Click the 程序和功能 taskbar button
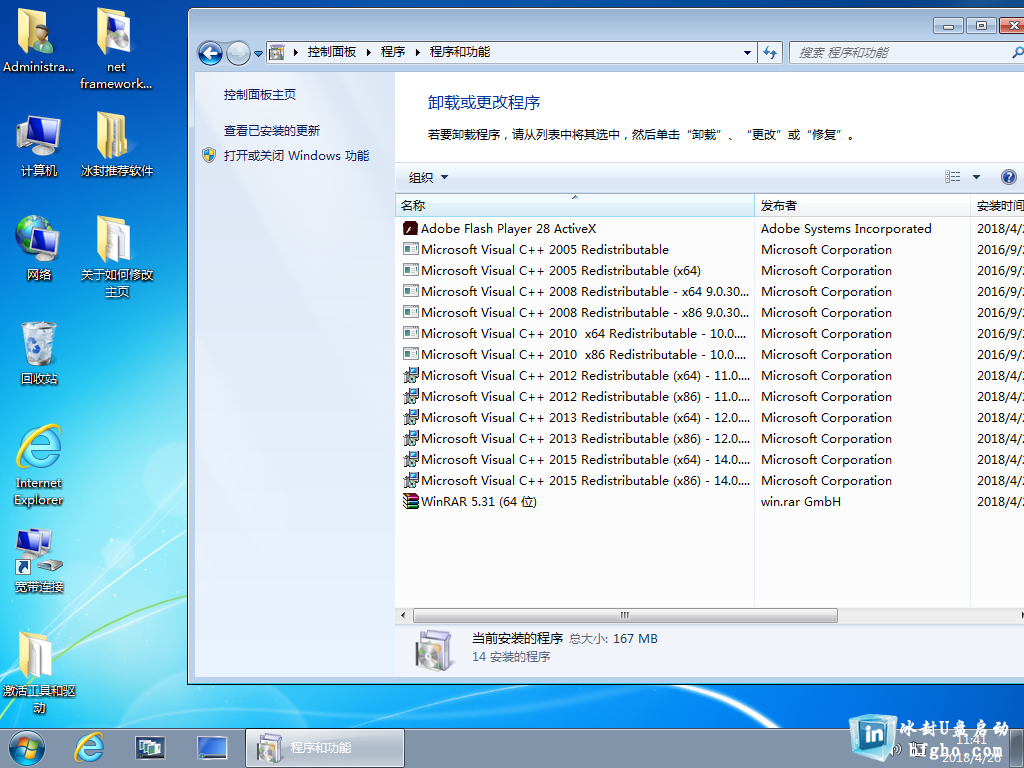Viewport: 1024px width, 768px height. [325, 748]
